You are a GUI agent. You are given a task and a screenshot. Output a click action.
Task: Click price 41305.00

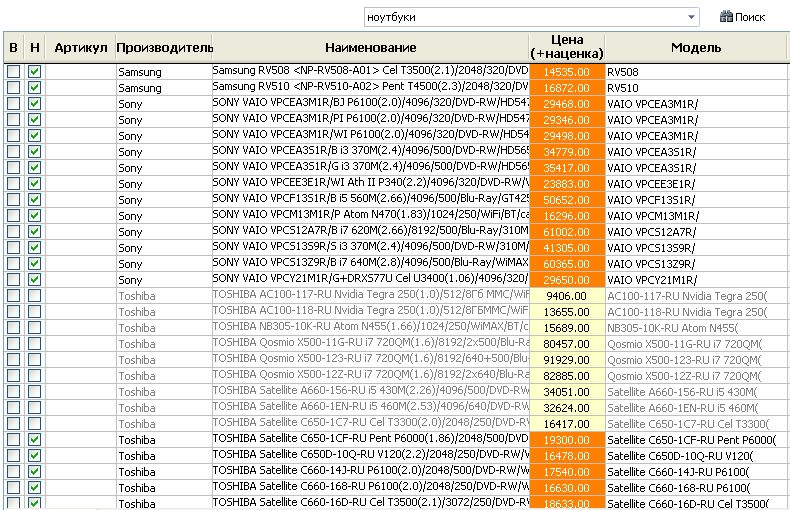(567, 248)
